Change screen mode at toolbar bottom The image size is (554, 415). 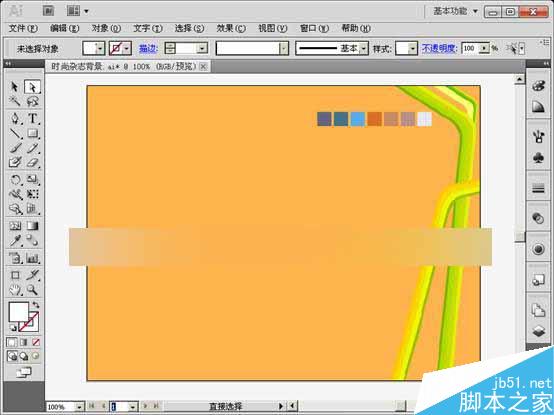tap(24, 372)
